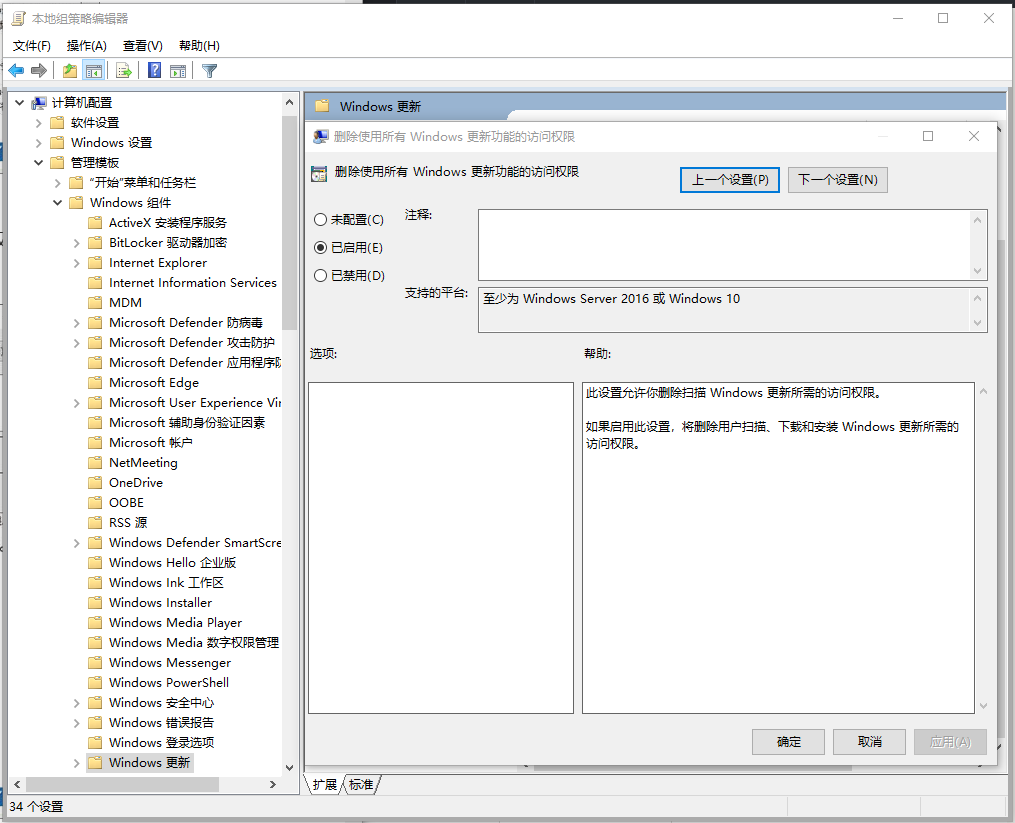The width and height of the screenshot is (1015, 823).
Task: Select the Internet Information Services tree item
Action: tap(193, 283)
